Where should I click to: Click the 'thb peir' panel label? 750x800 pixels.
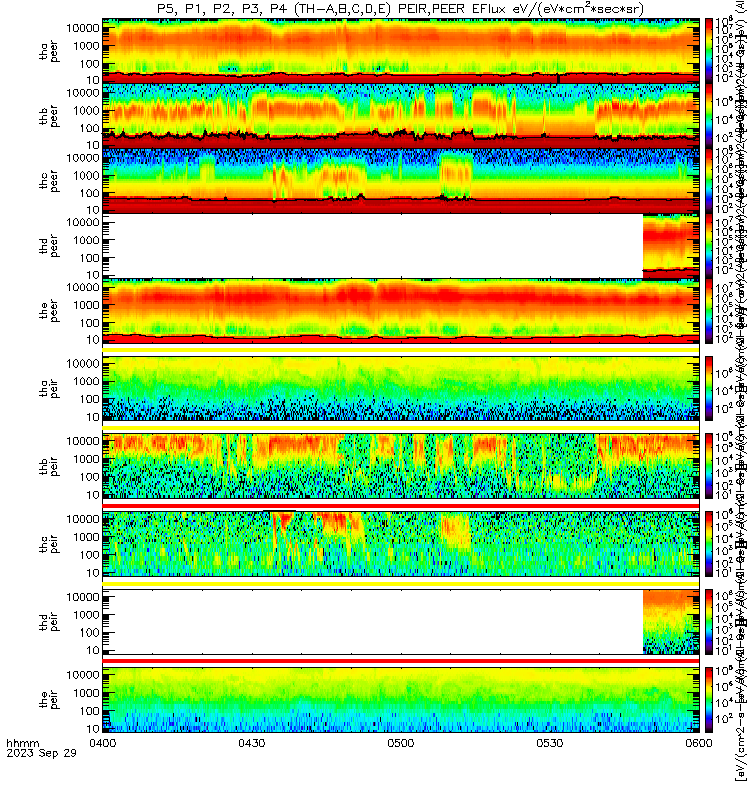pyautogui.click(x=49, y=466)
